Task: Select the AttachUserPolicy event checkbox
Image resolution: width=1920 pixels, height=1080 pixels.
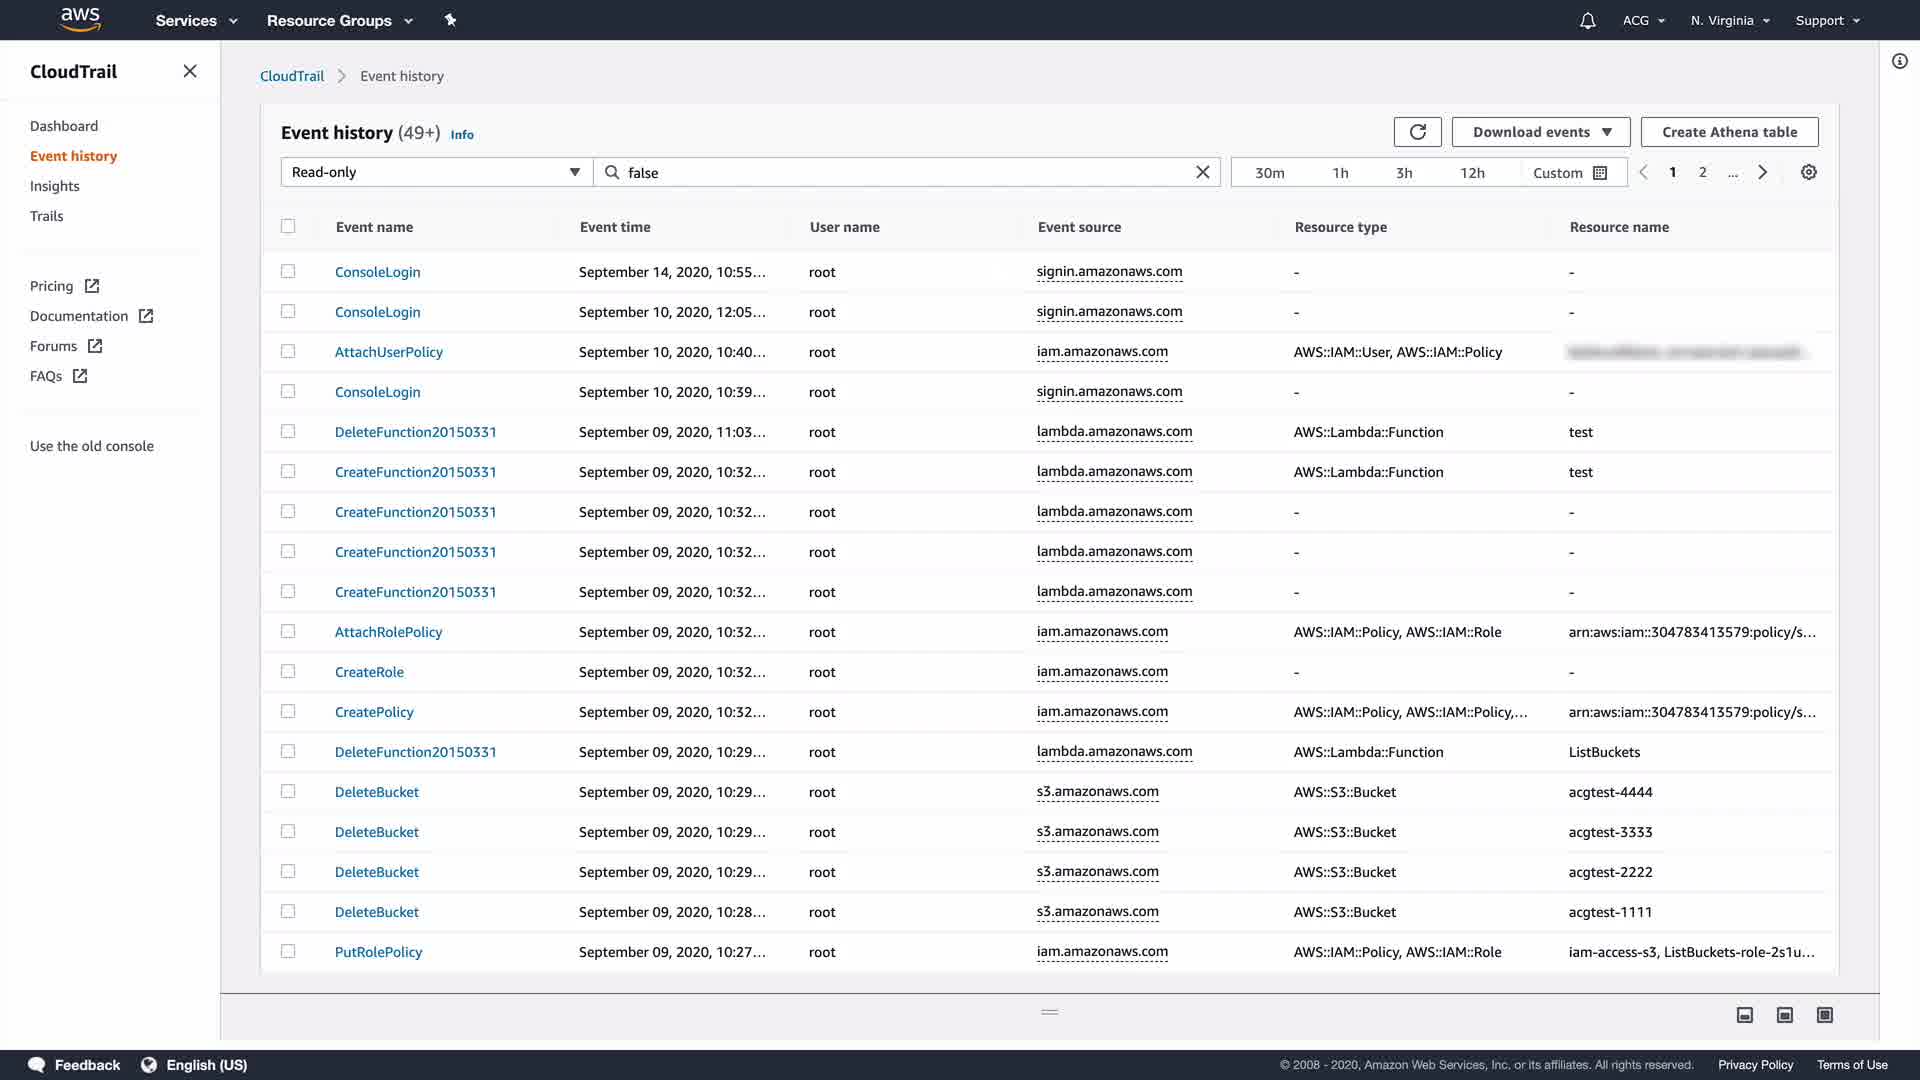Action: pyautogui.click(x=288, y=351)
